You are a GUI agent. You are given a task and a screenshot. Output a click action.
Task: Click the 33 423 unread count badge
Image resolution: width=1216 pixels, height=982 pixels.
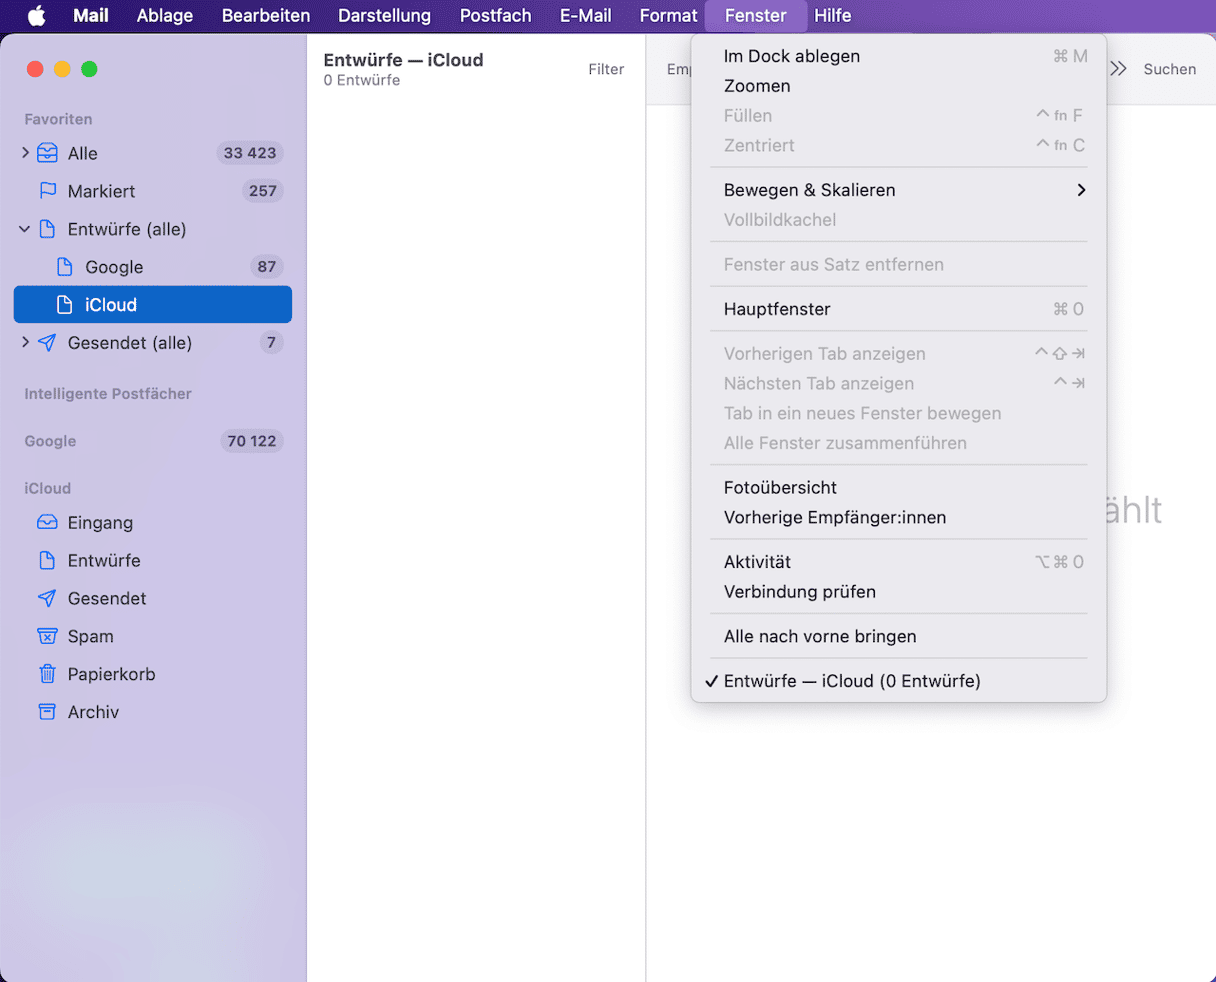point(250,153)
